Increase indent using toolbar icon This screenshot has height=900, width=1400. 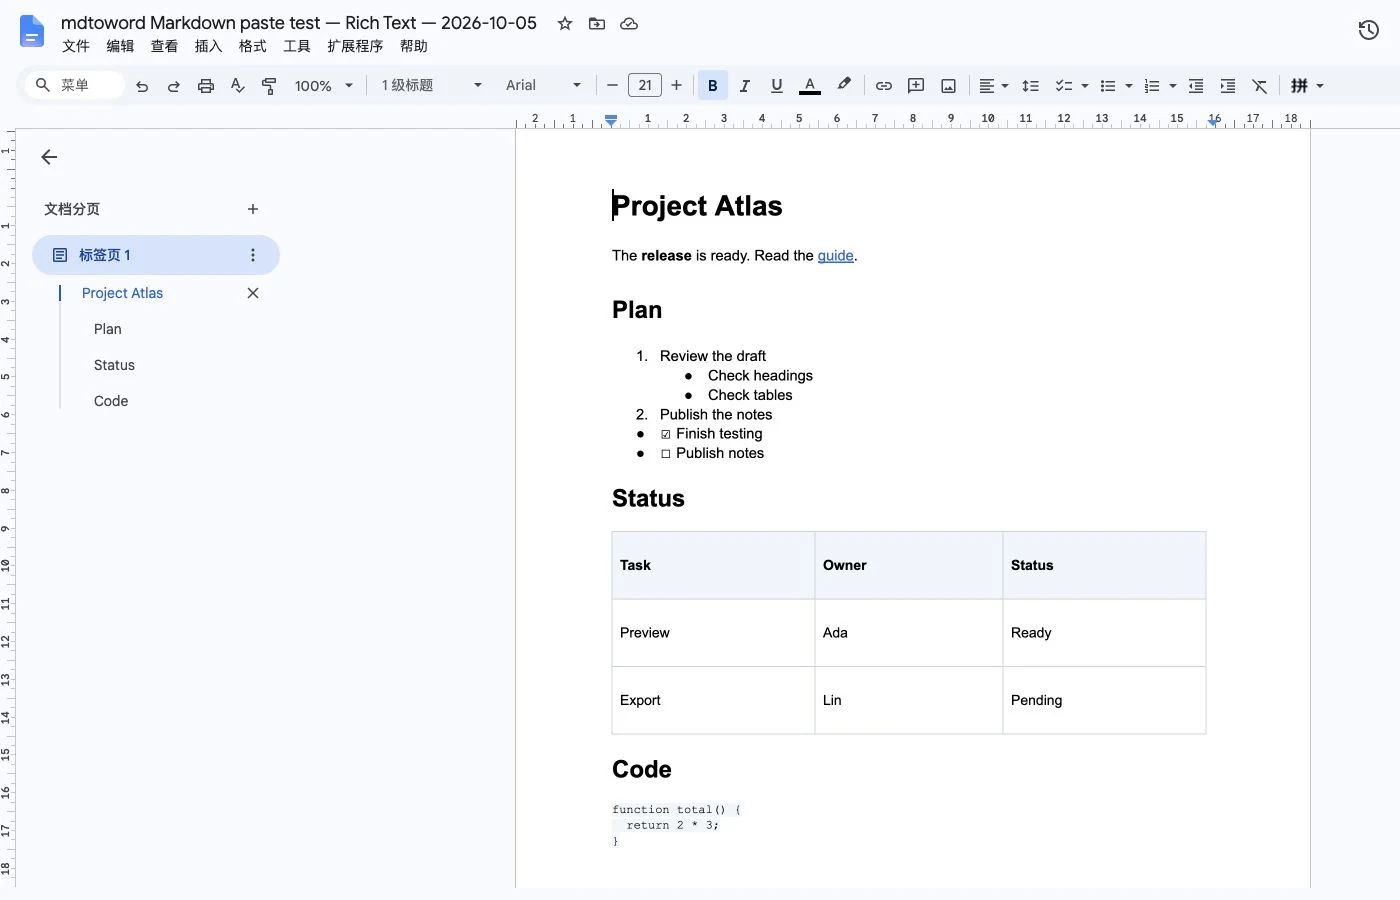1228,86
